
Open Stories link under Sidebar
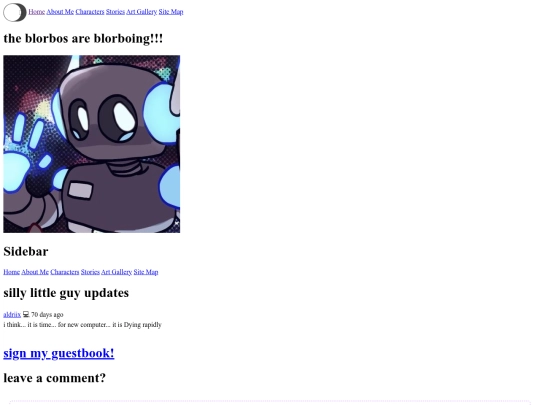90,272
